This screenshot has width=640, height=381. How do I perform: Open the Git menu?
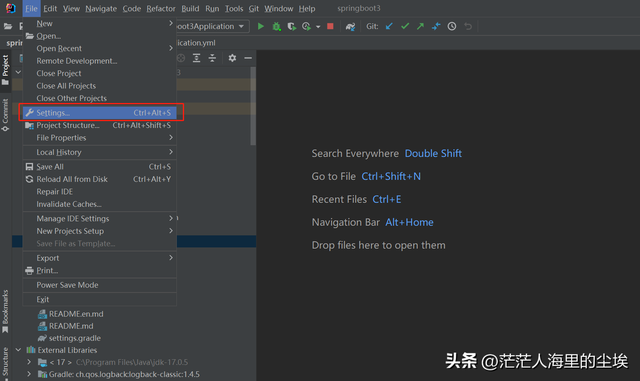253,9
